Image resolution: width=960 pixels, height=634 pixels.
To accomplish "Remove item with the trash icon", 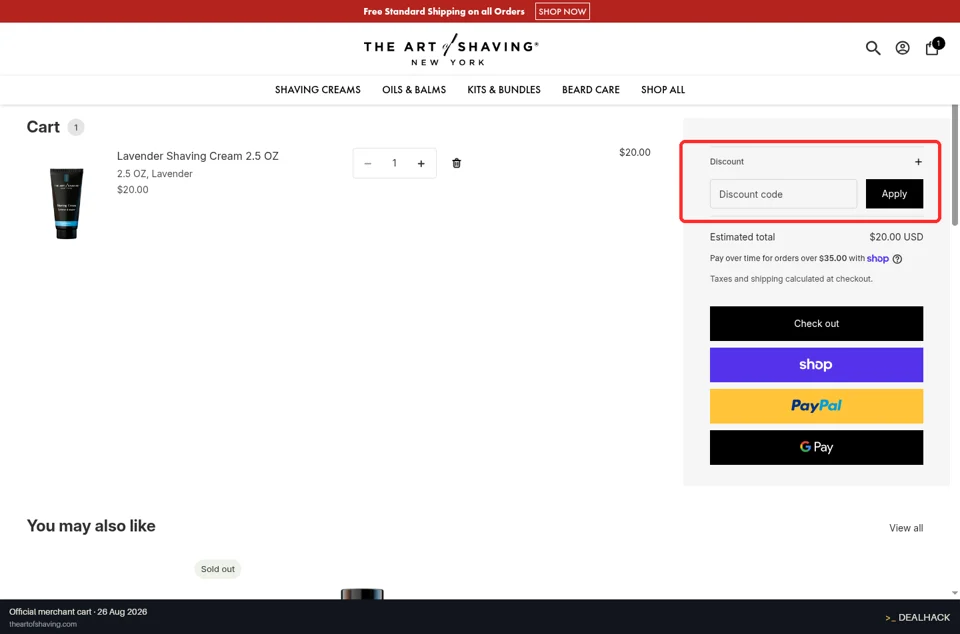I will pos(457,163).
